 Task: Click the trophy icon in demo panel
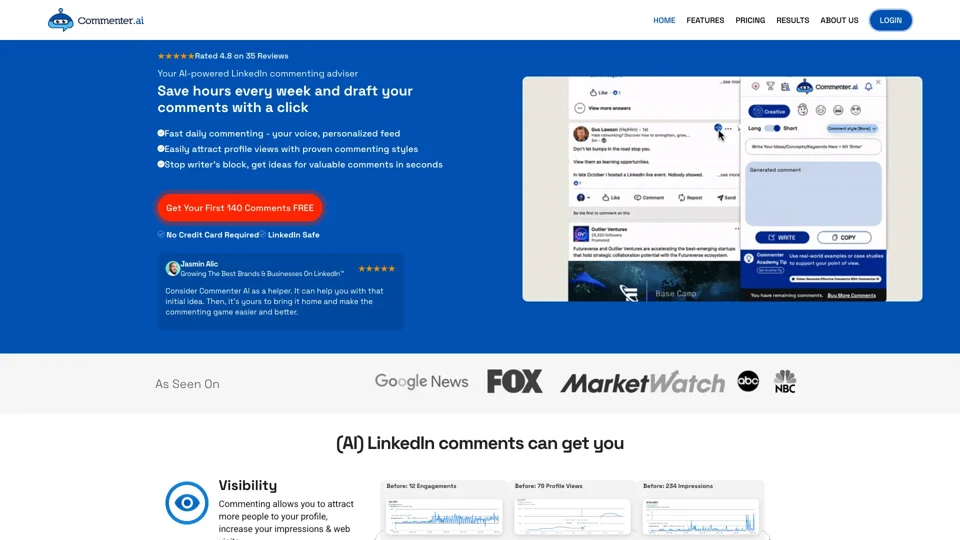coord(770,86)
